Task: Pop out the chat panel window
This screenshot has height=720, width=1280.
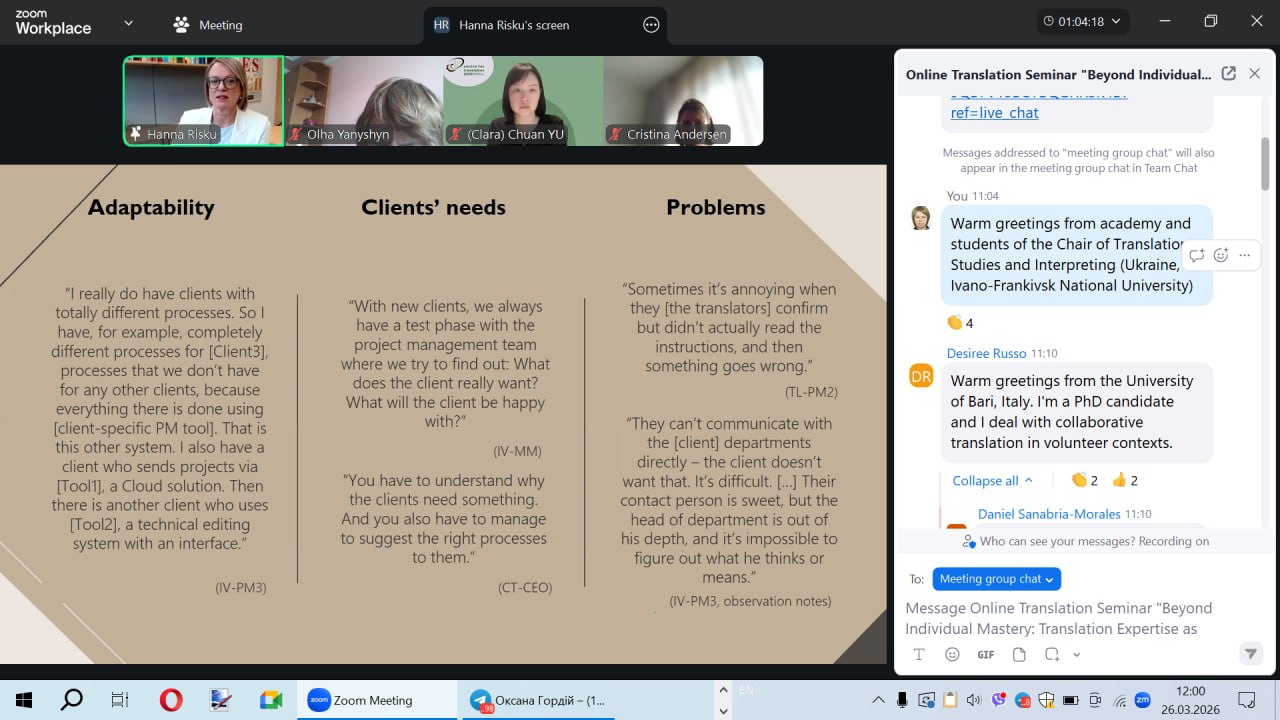Action: (x=1229, y=74)
